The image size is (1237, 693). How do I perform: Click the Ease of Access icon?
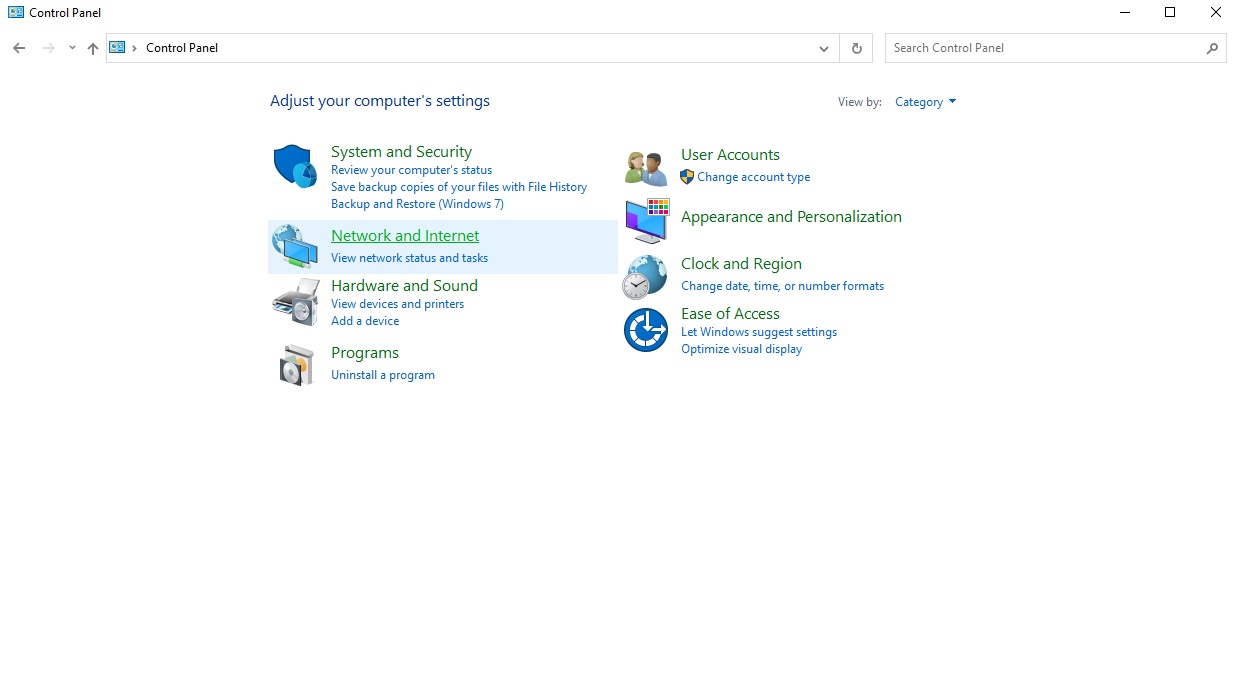click(646, 330)
